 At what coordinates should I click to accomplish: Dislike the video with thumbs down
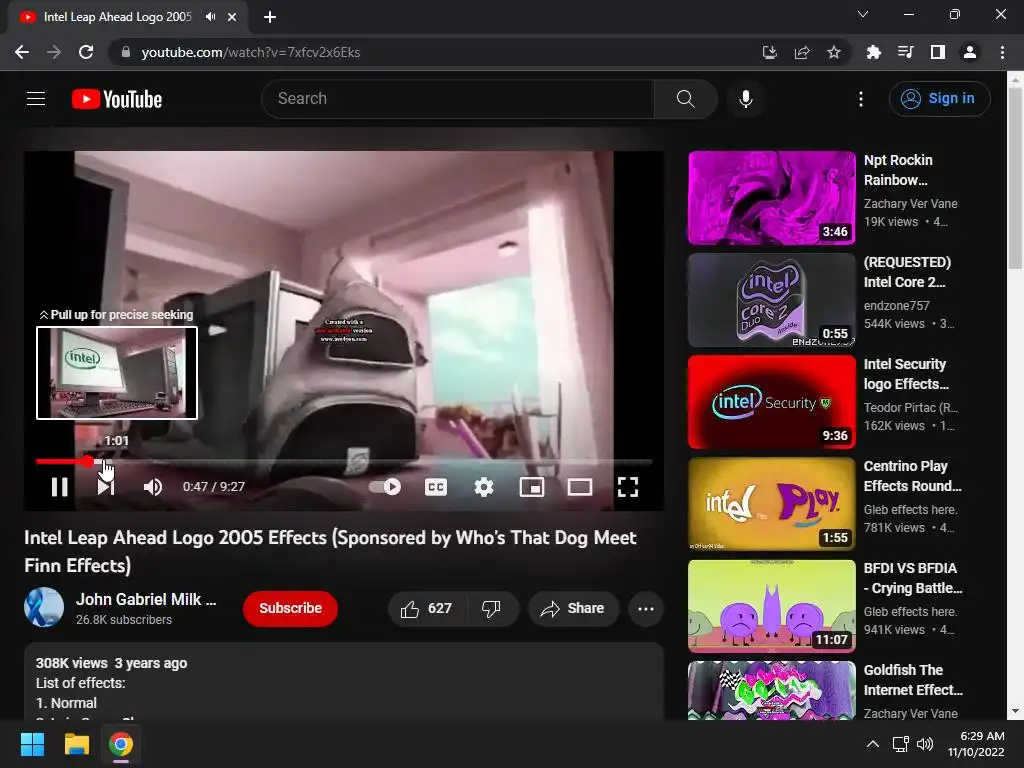[x=492, y=609]
